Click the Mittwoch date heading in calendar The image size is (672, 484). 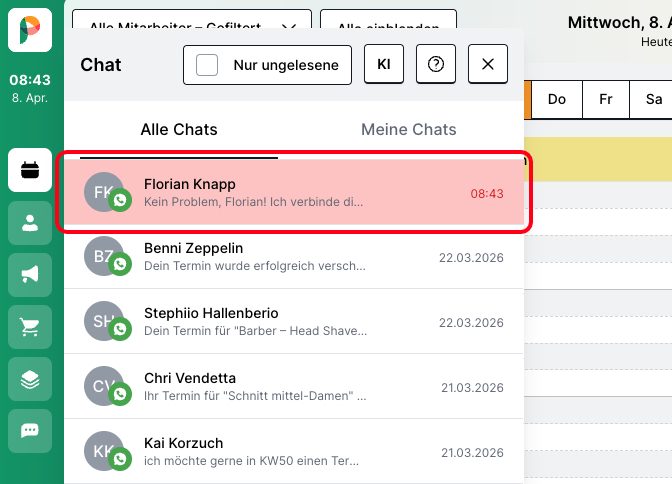[x=620, y=22]
